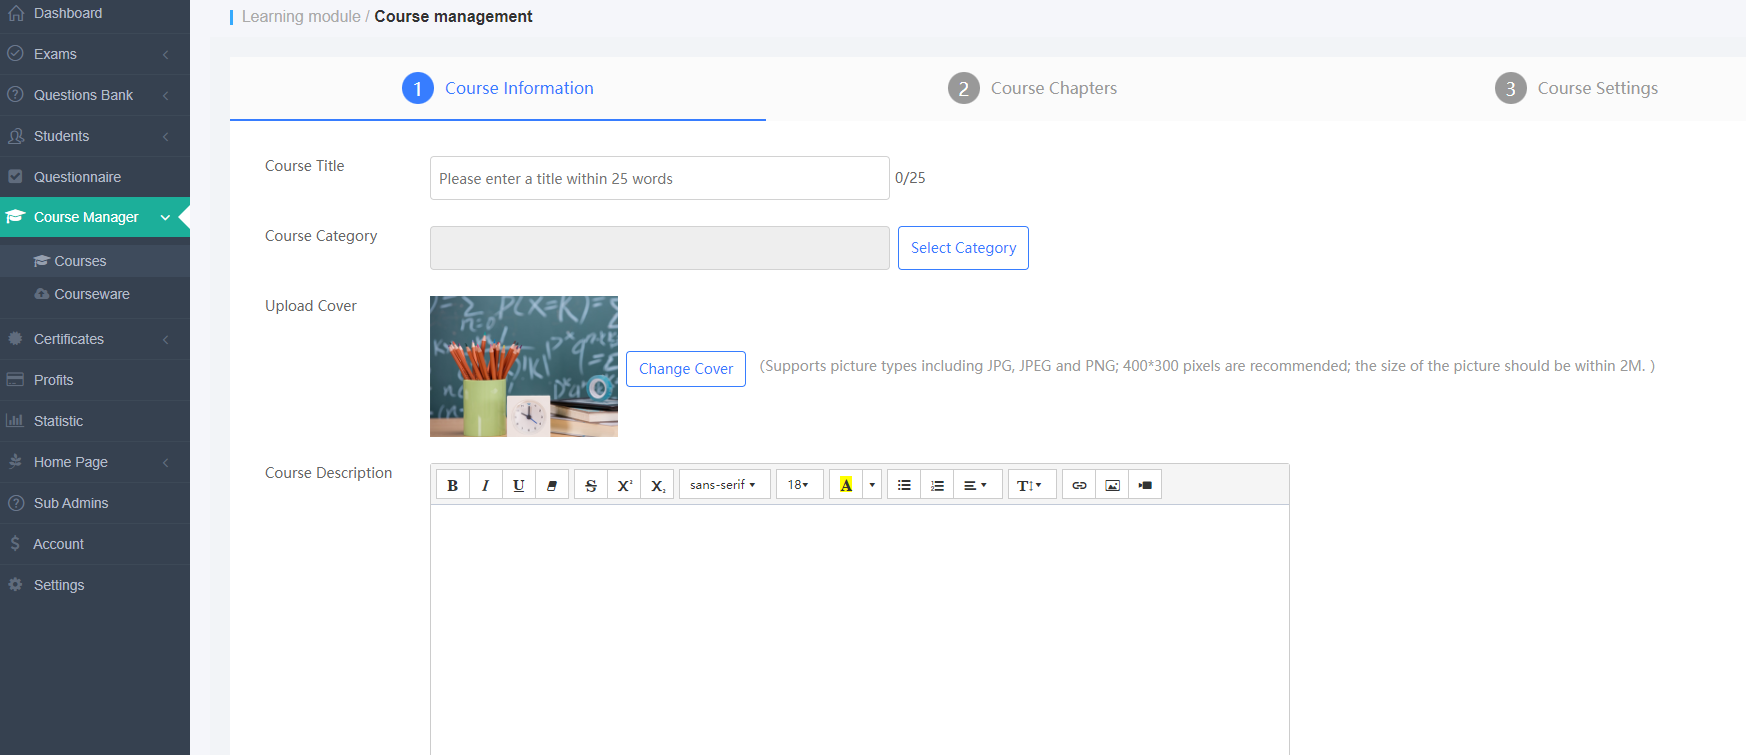Insert a hyperlink in description

1079,485
